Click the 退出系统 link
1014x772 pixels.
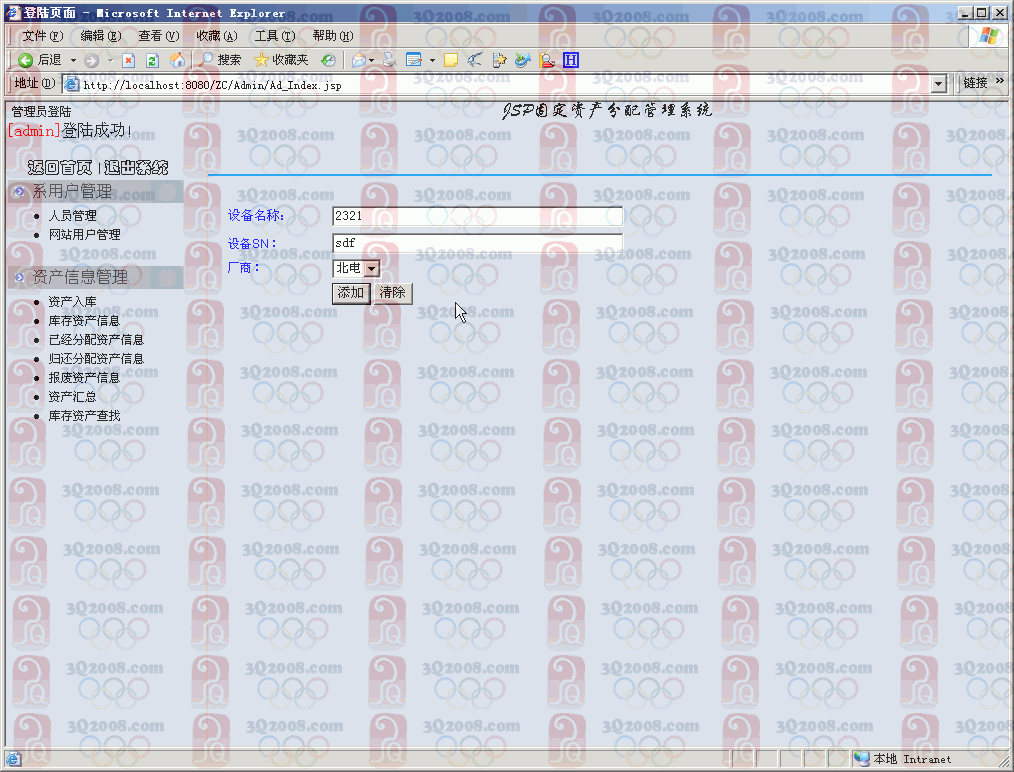pos(136,168)
